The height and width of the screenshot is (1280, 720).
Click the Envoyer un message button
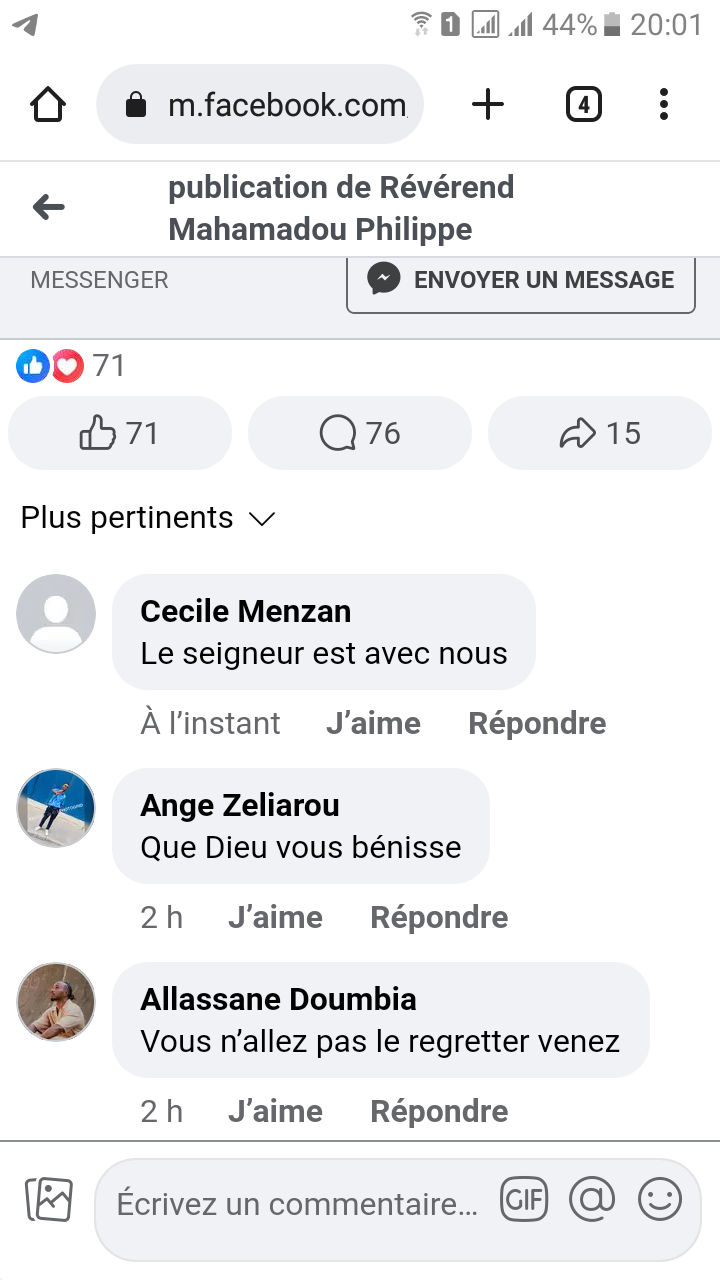(521, 280)
